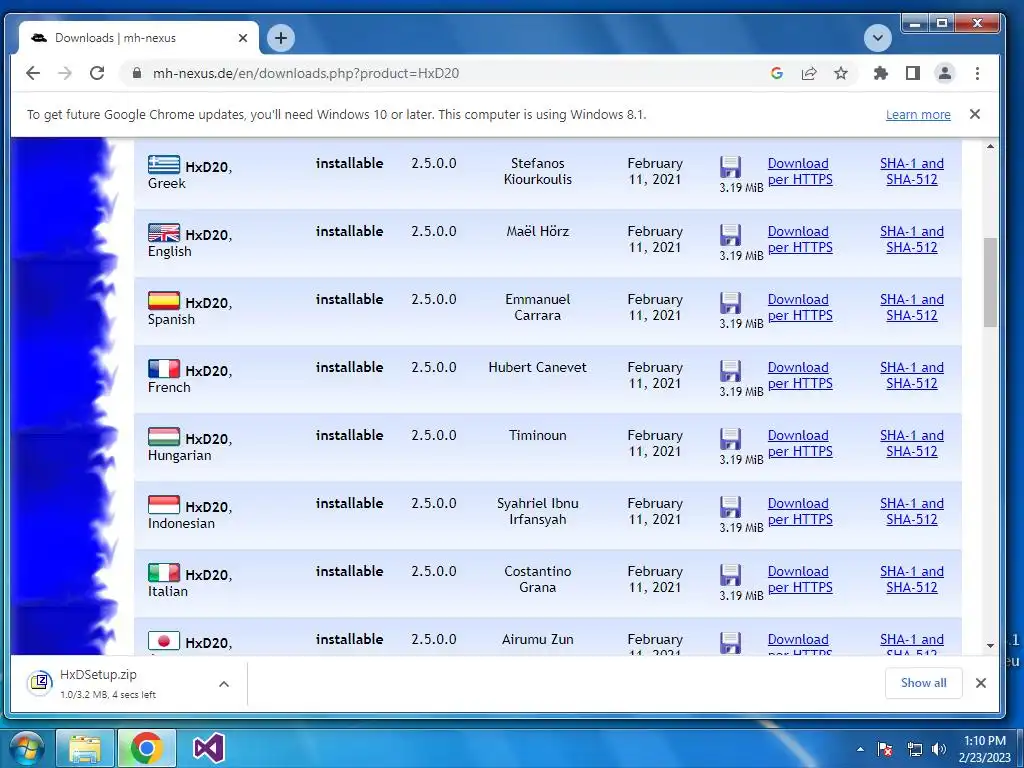Click the Google icon in address bar
Screen dimensions: 1024x768
click(x=776, y=73)
